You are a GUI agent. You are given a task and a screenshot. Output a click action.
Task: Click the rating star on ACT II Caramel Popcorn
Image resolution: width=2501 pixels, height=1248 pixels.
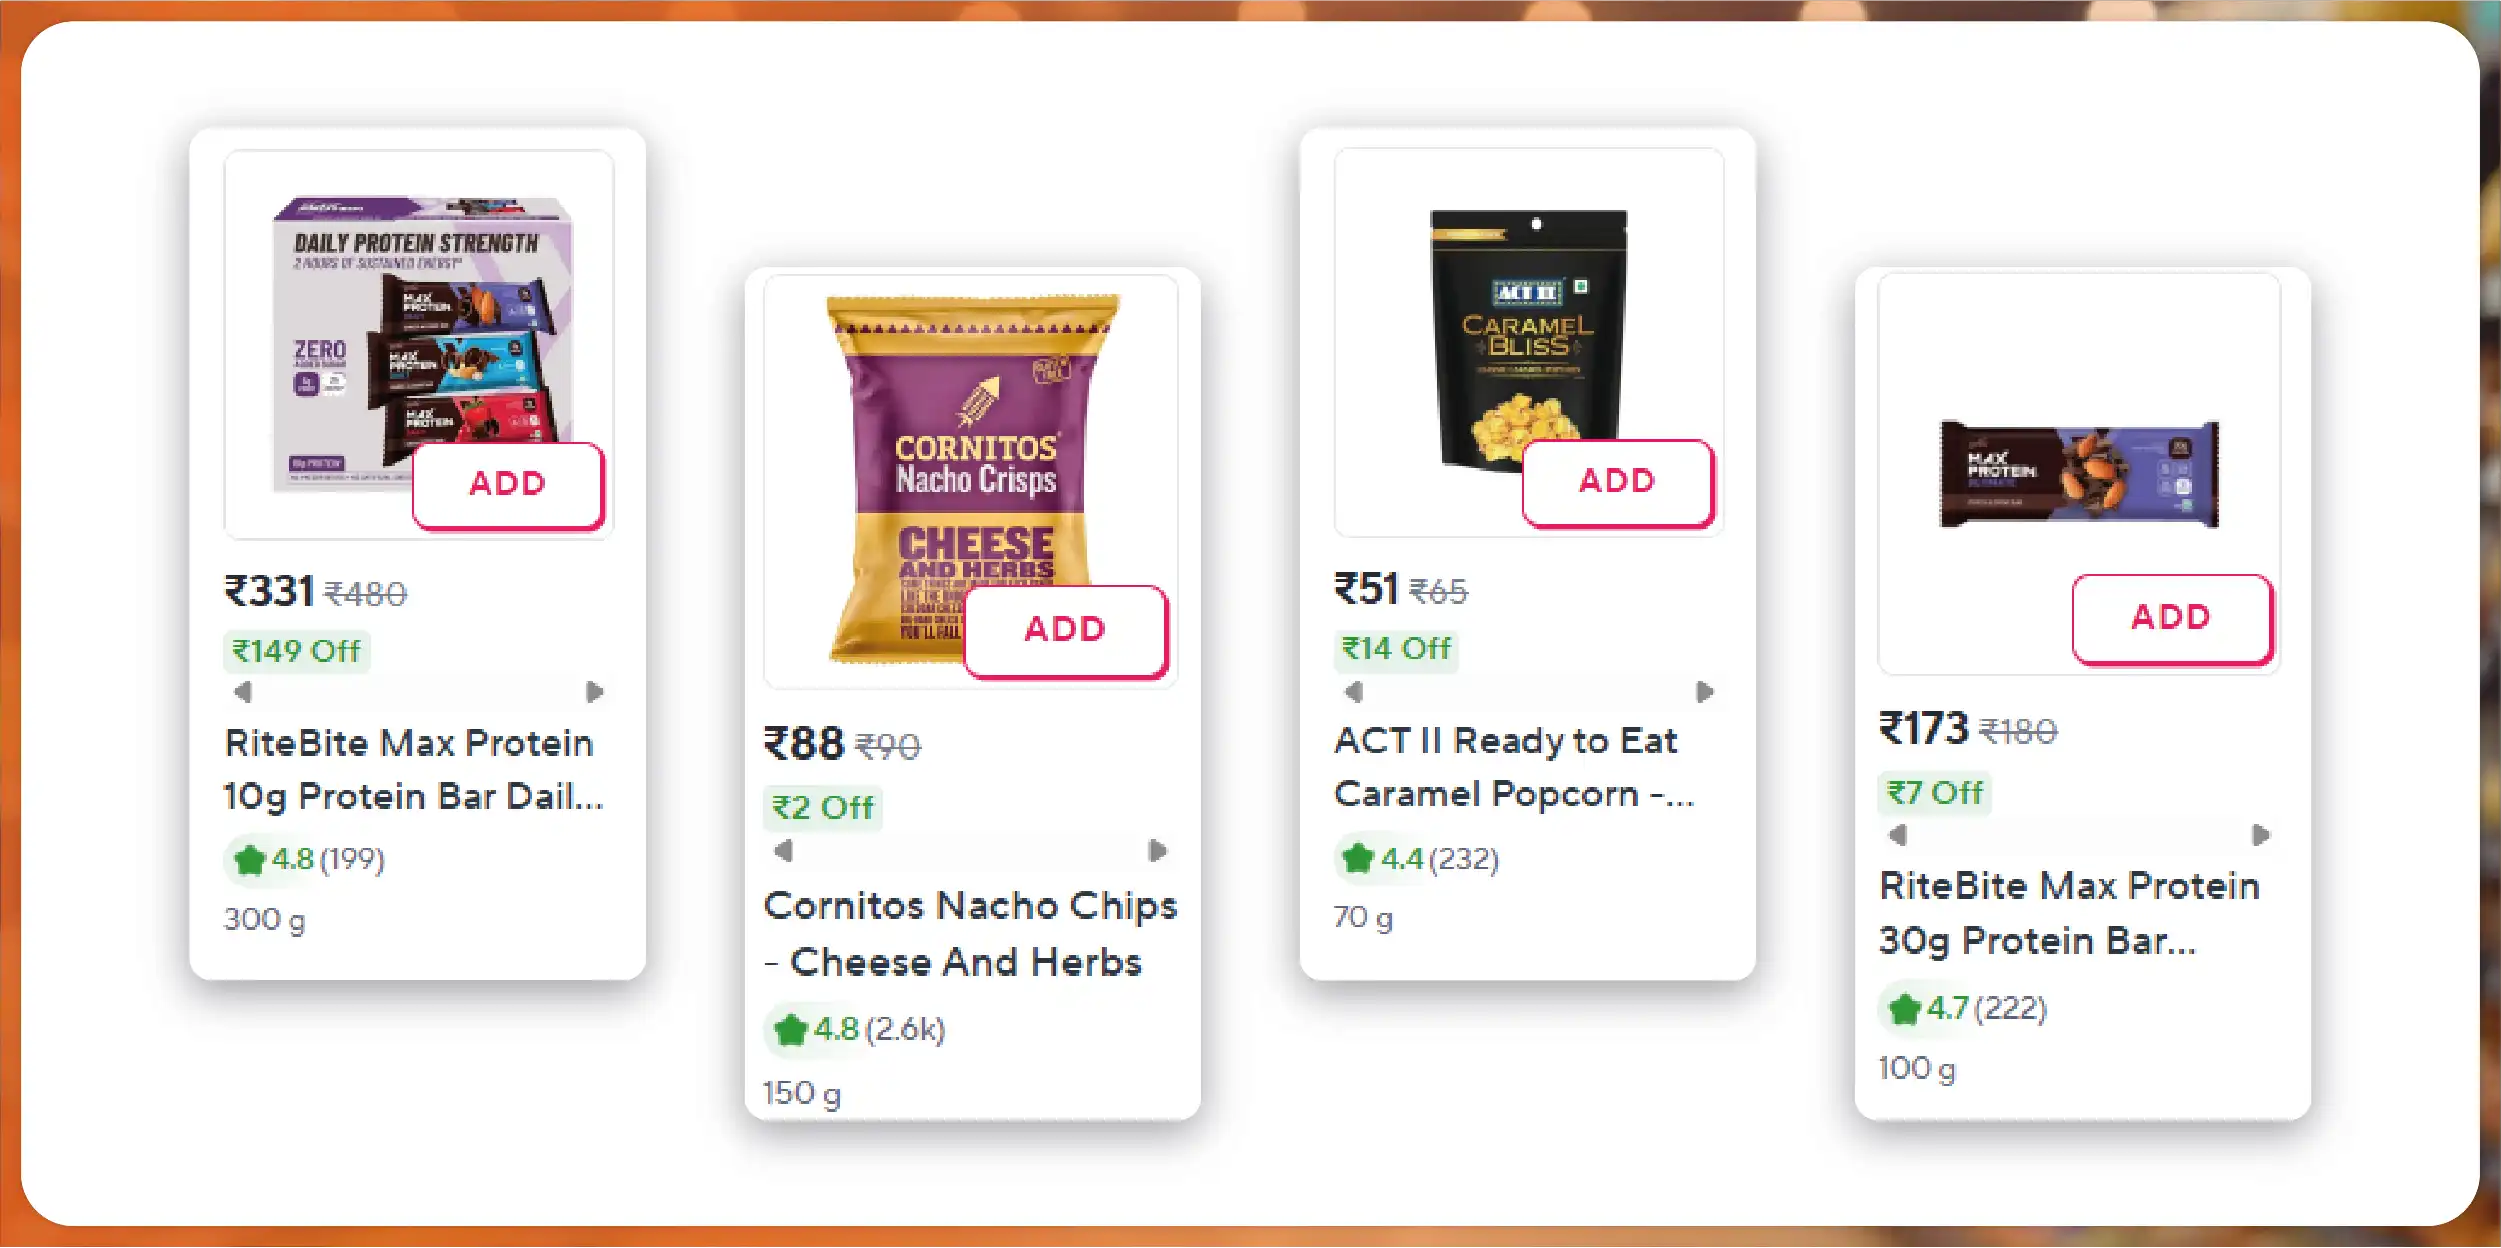pyautogui.click(x=1358, y=858)
